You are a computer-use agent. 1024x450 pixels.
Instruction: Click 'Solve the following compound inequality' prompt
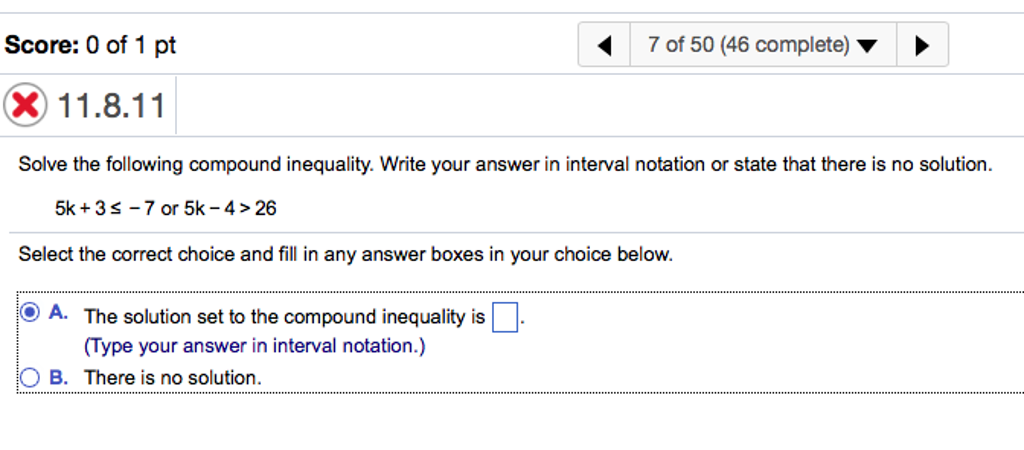pyautogui.click(x=505, y=165)
